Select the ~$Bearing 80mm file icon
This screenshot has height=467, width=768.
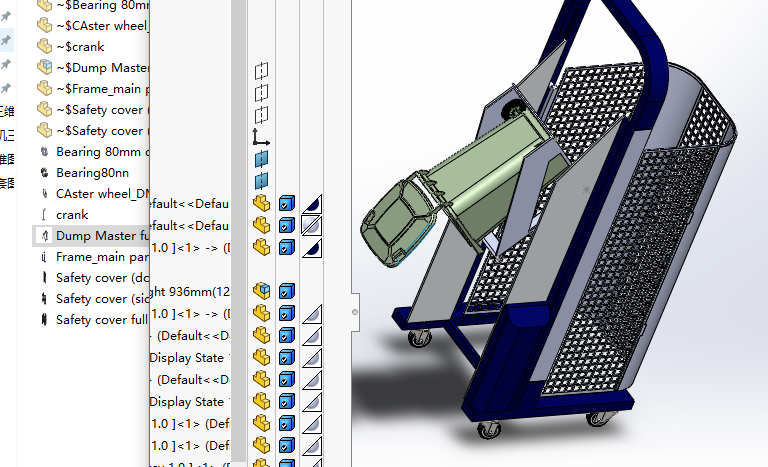click(x=45, y=5)
